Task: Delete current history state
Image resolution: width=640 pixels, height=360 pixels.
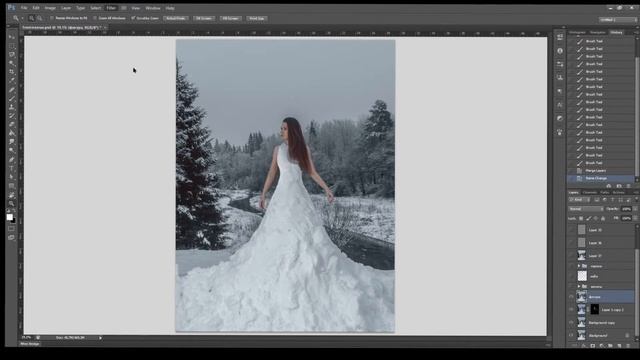Action: [x=629, y=186]
